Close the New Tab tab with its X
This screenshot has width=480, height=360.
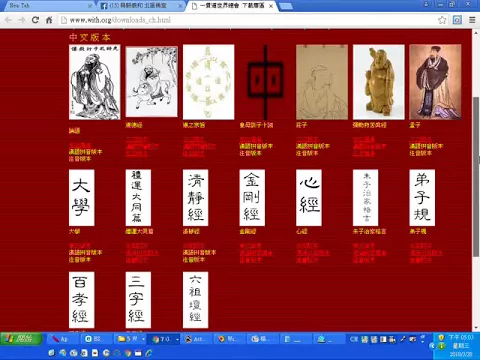[90, 6]
